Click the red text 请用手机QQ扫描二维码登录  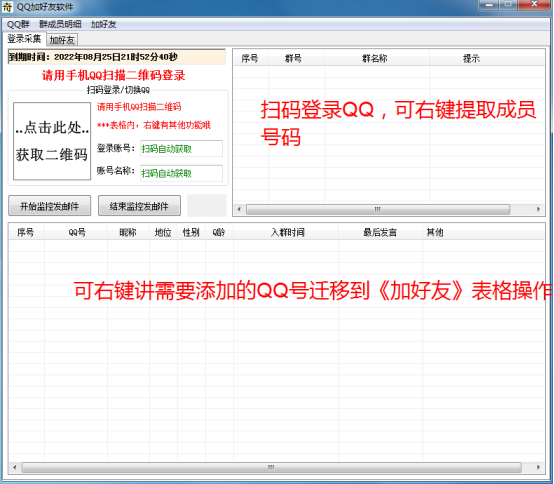click(x=114, y=75)
